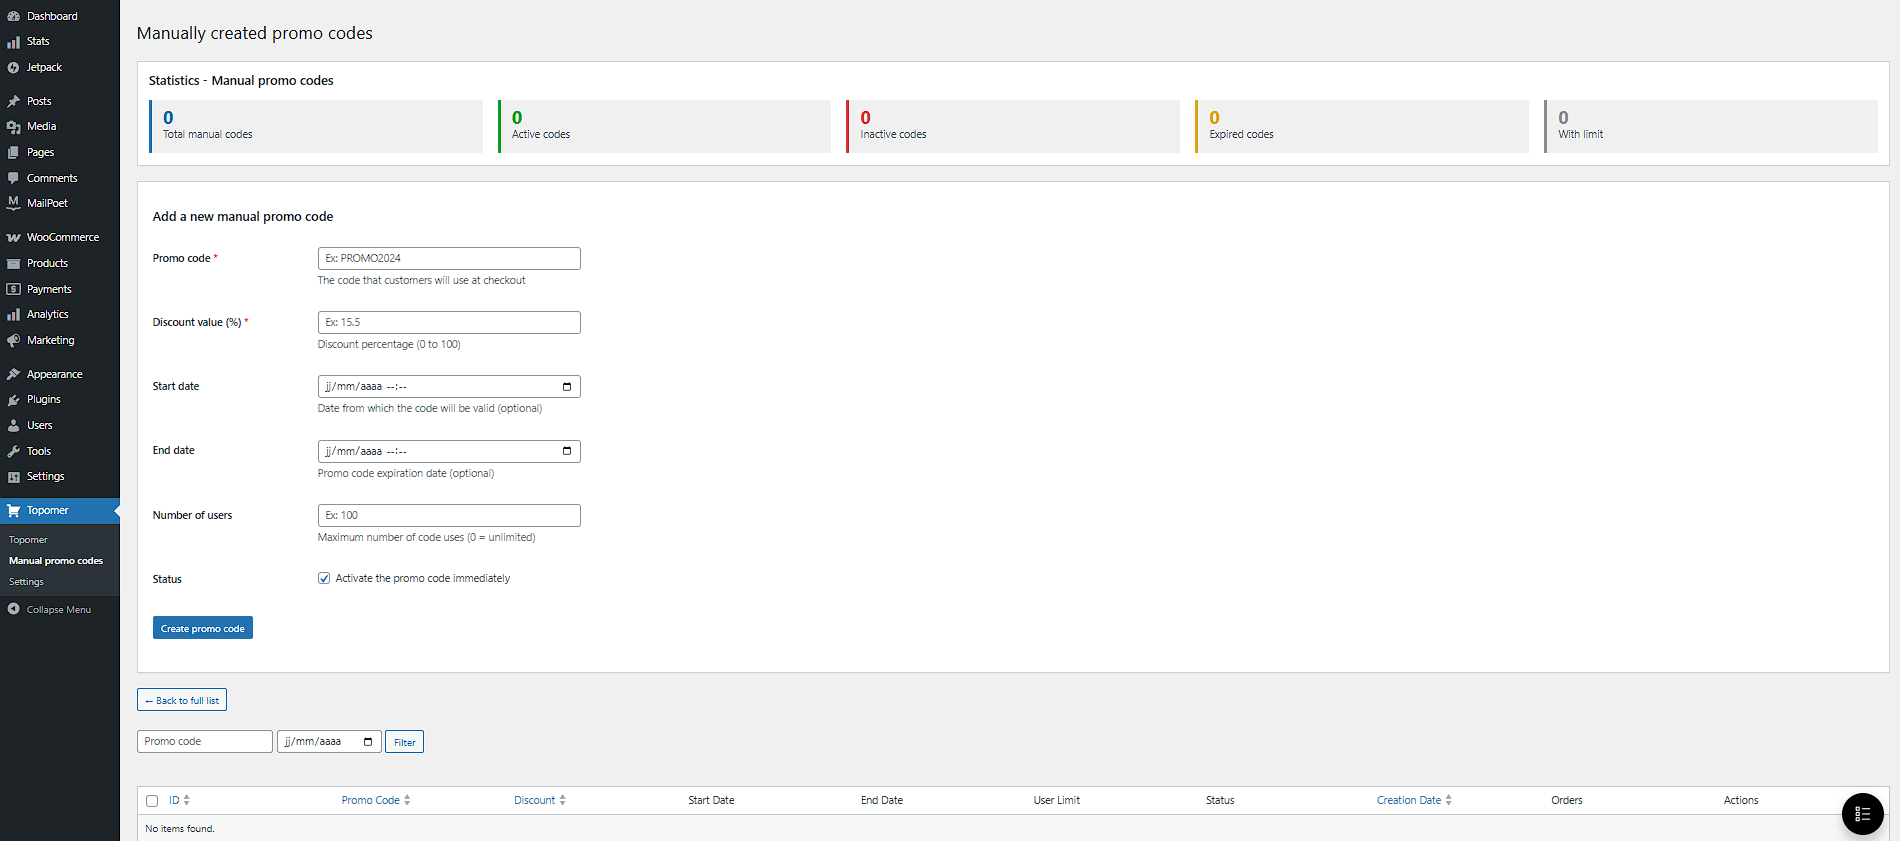Sort table by Creation Date column

tap(1413, 800)
